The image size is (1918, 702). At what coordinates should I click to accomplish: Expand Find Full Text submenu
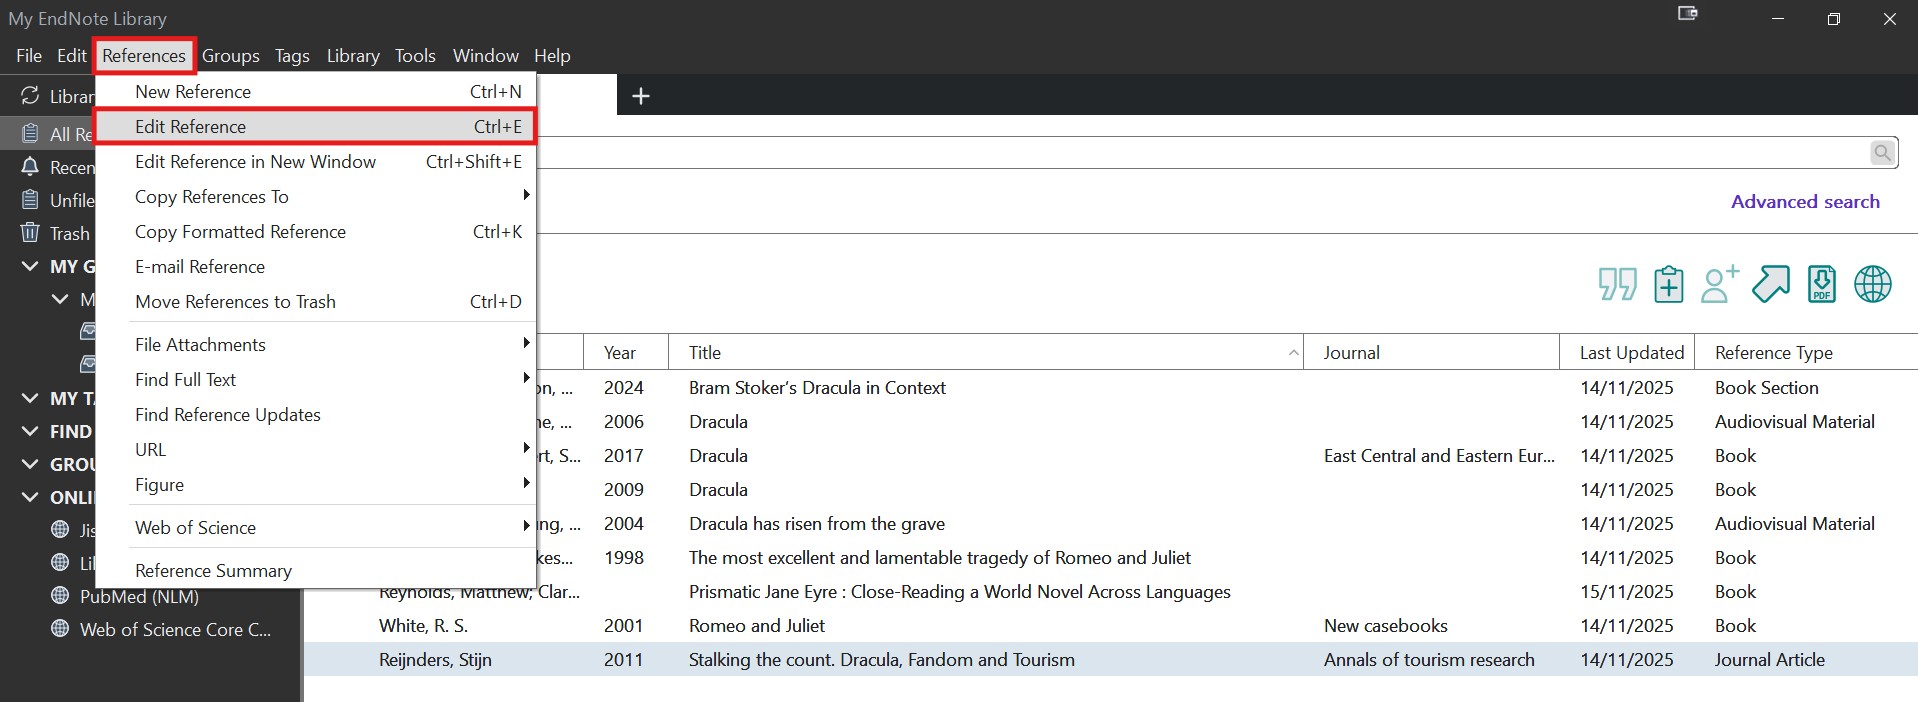315,379
